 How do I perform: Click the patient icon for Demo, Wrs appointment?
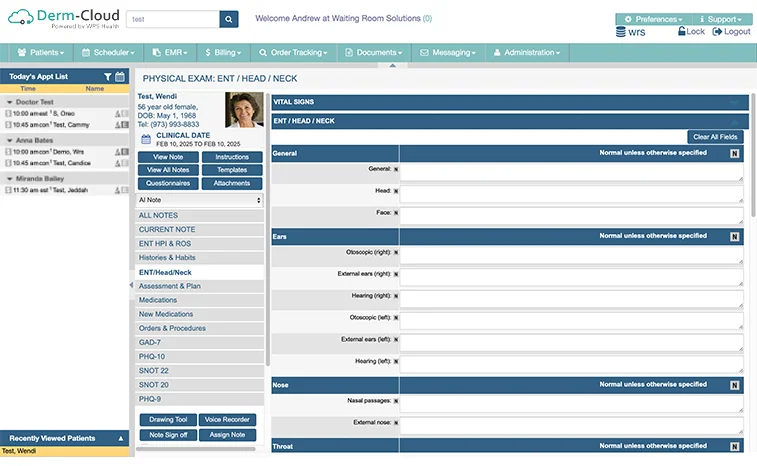coord(117,152)
